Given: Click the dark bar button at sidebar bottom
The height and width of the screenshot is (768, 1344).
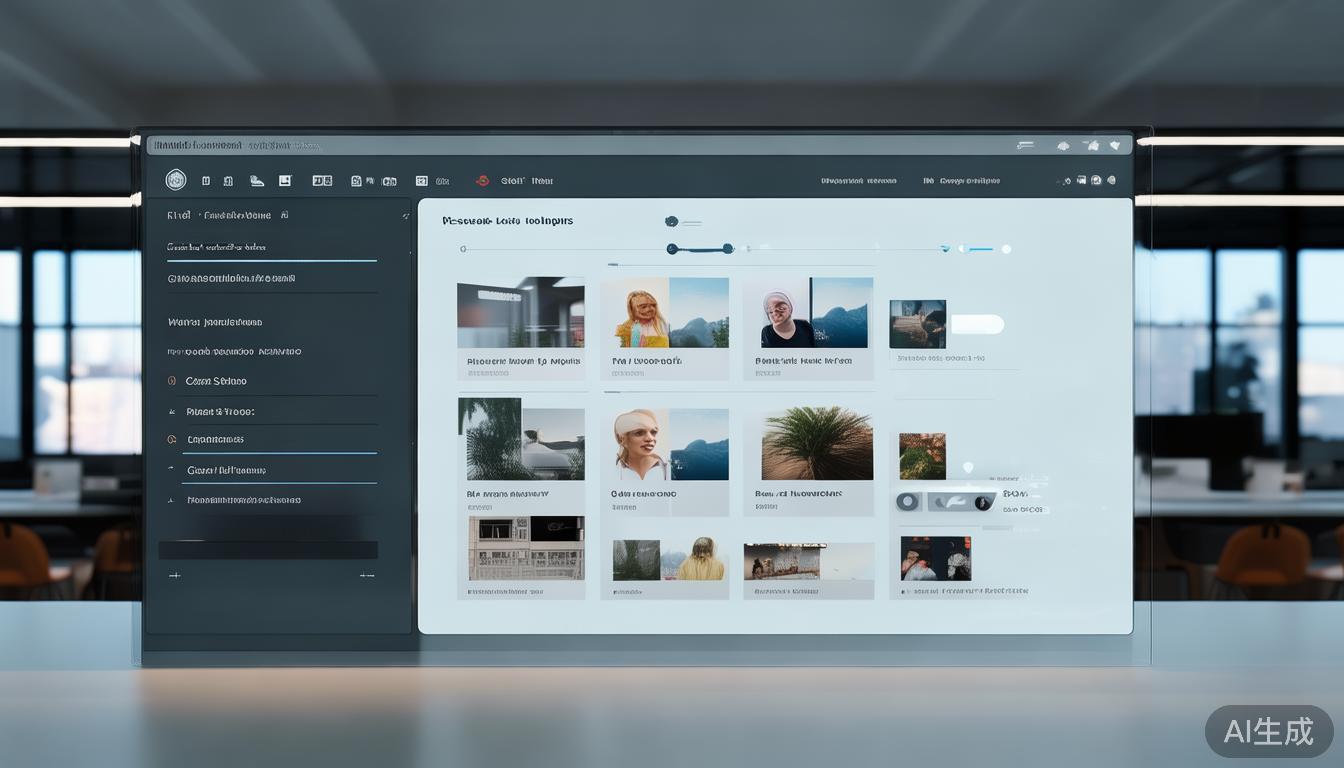Looking at the screenshot, I should [x=268, y=549].
